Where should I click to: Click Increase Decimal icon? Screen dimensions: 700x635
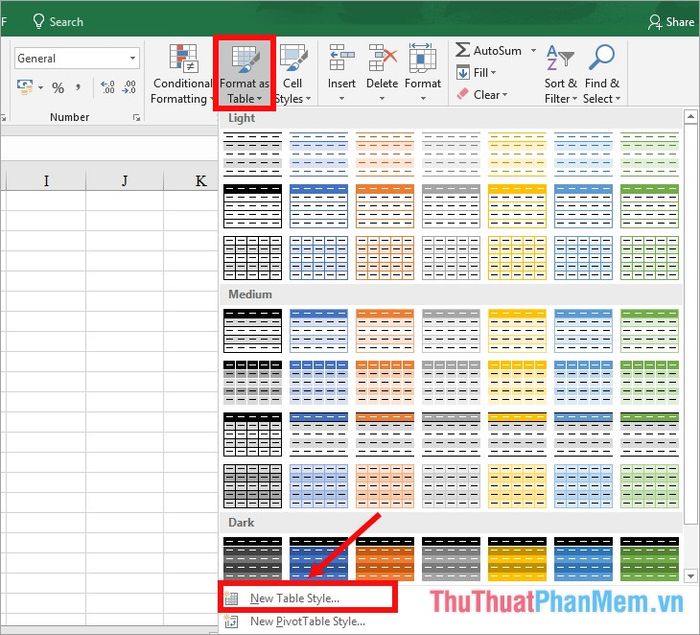108,87
